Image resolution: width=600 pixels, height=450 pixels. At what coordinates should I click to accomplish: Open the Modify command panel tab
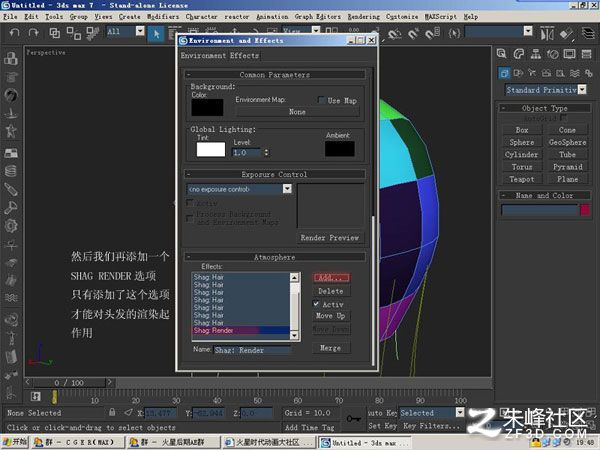[519, 54]
